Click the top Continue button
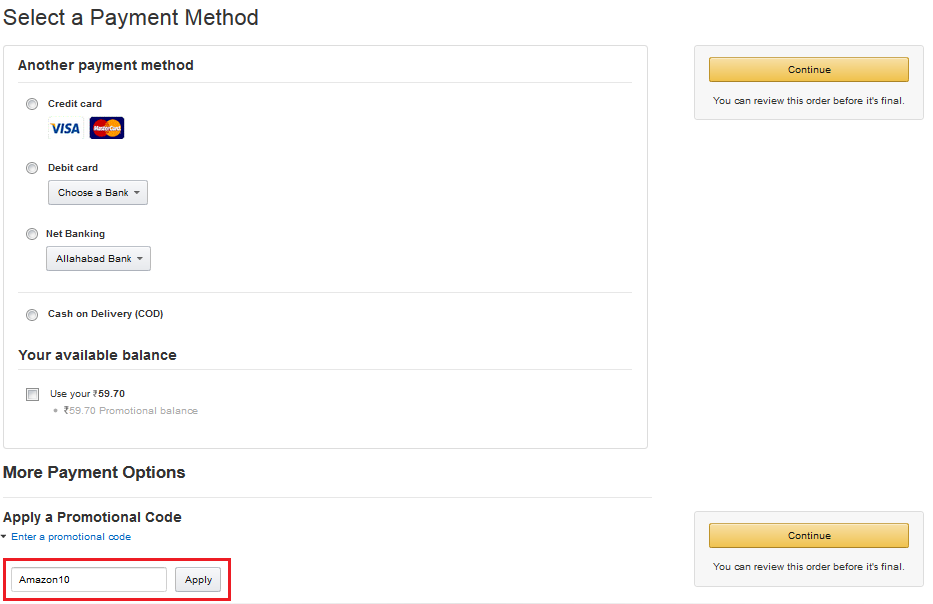This screenshot has height=604, width=933. (x=808, y=69)
